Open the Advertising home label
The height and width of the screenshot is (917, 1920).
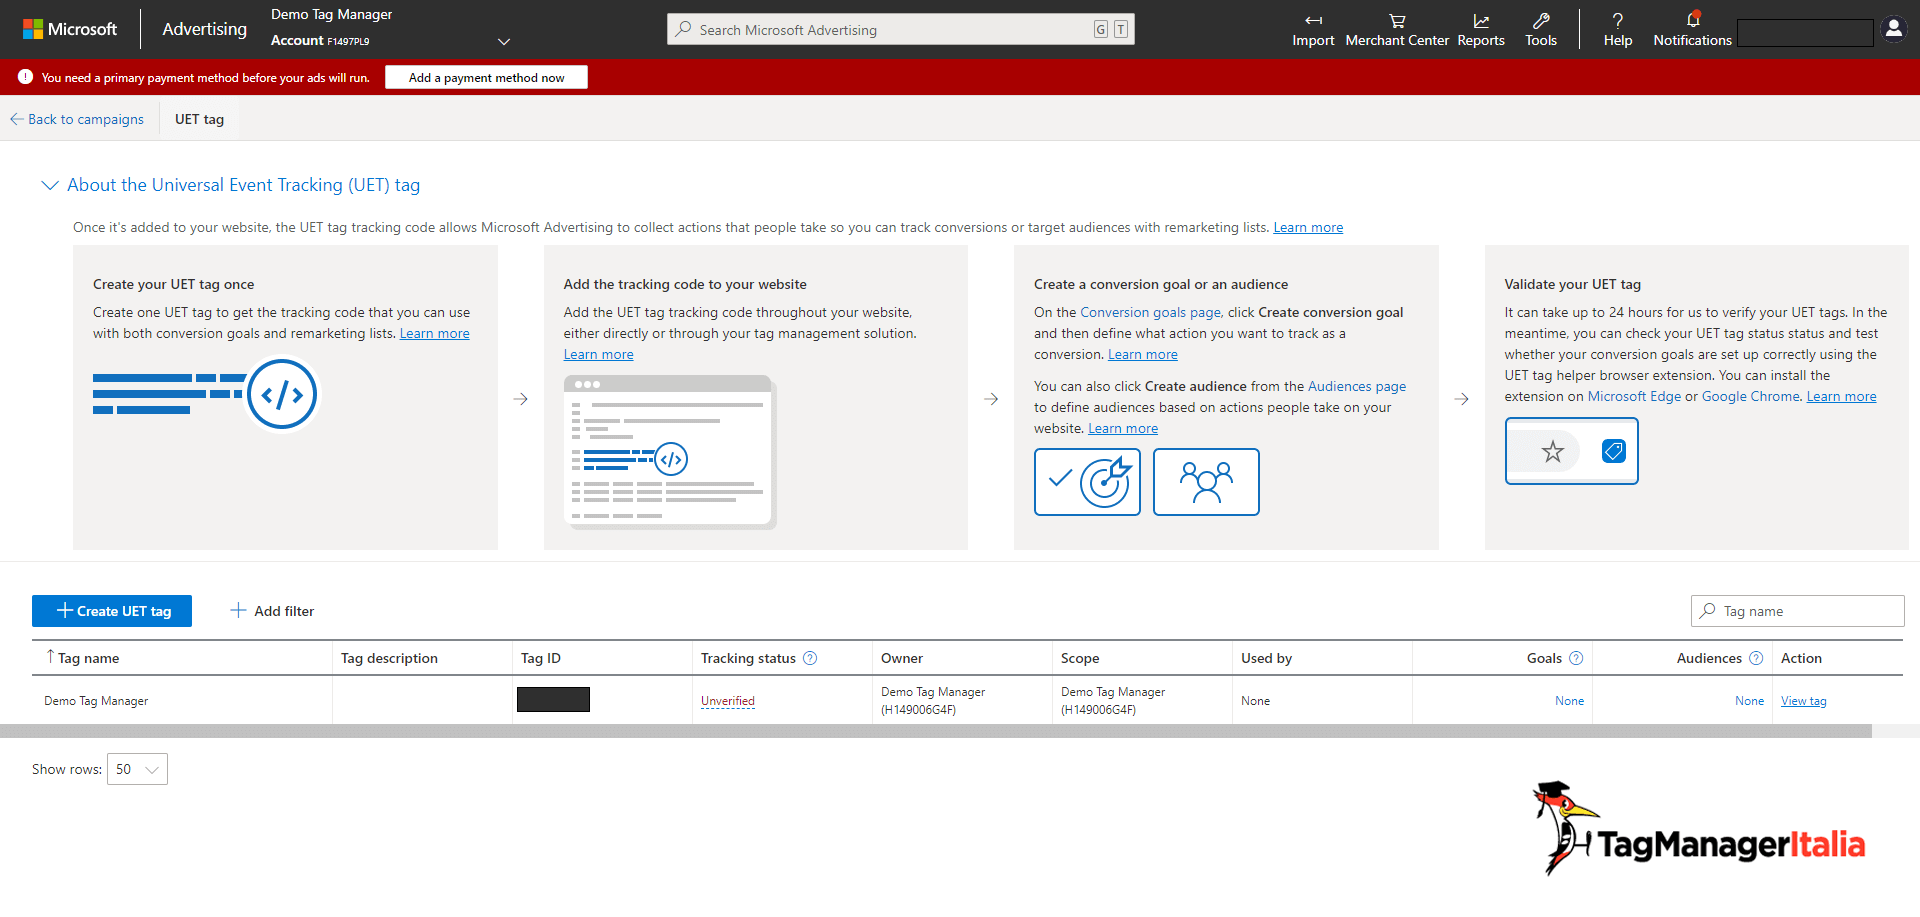coord(204,29)
